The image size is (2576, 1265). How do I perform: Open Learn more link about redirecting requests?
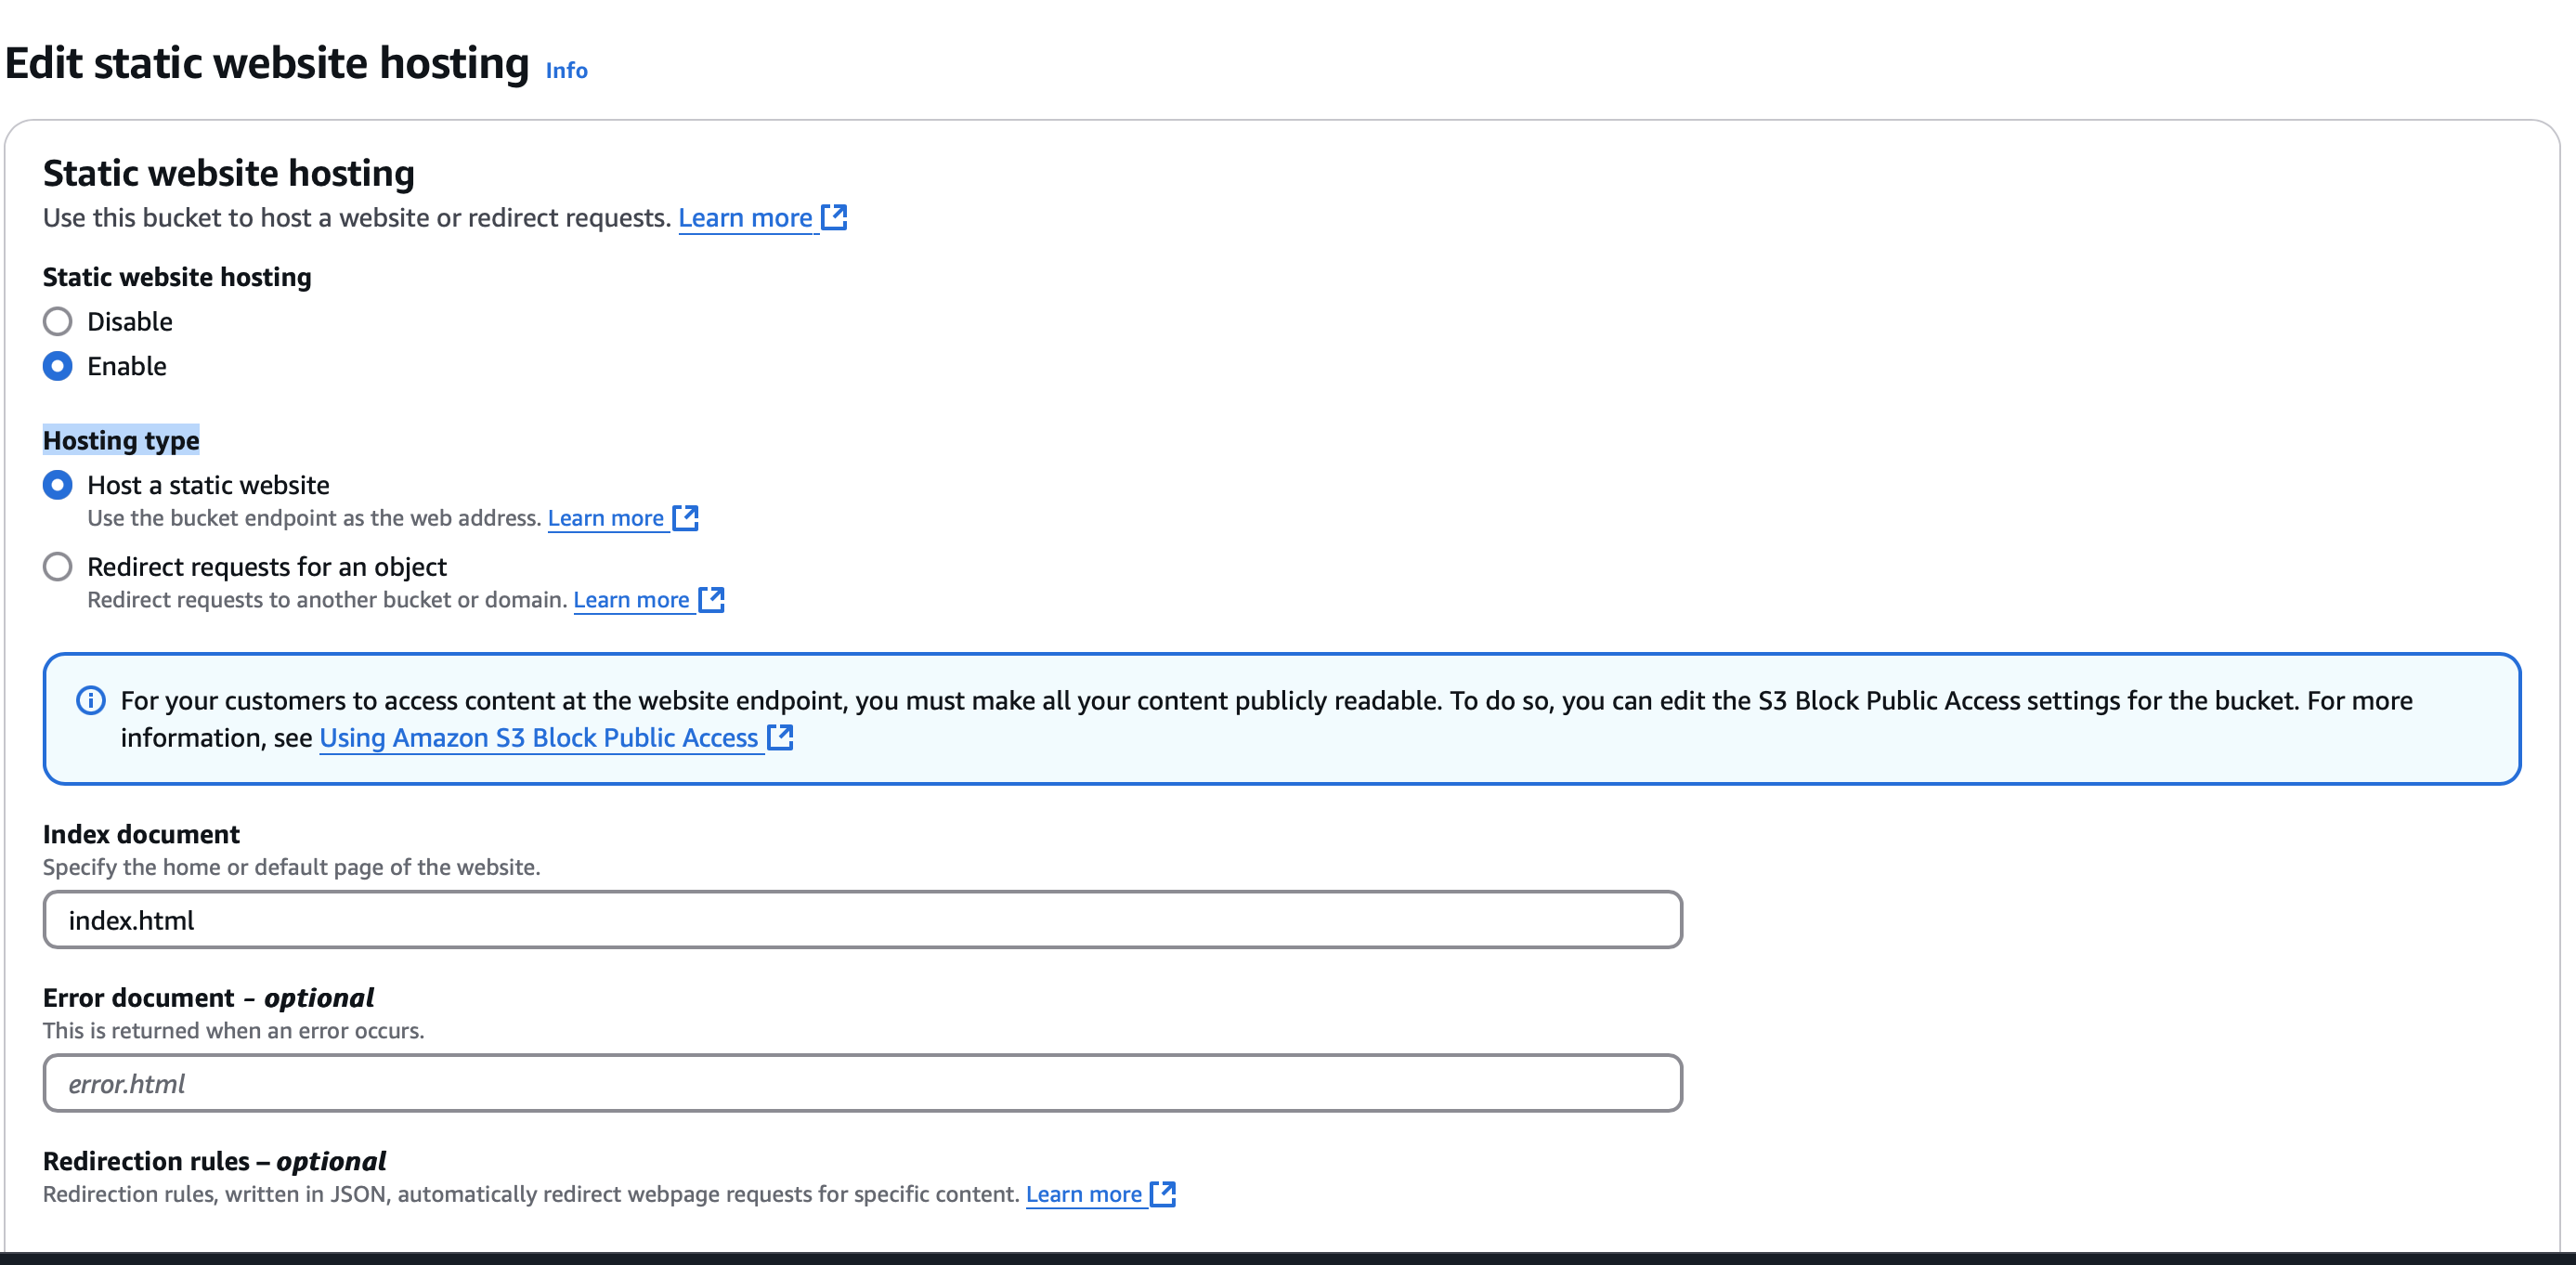pyautogui.click(x=631, y=600)
